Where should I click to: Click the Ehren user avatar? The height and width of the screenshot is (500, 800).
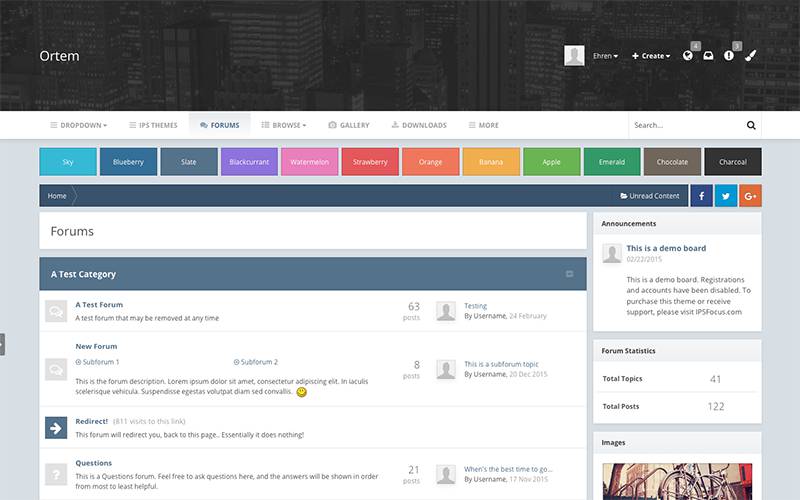(574, 56)
